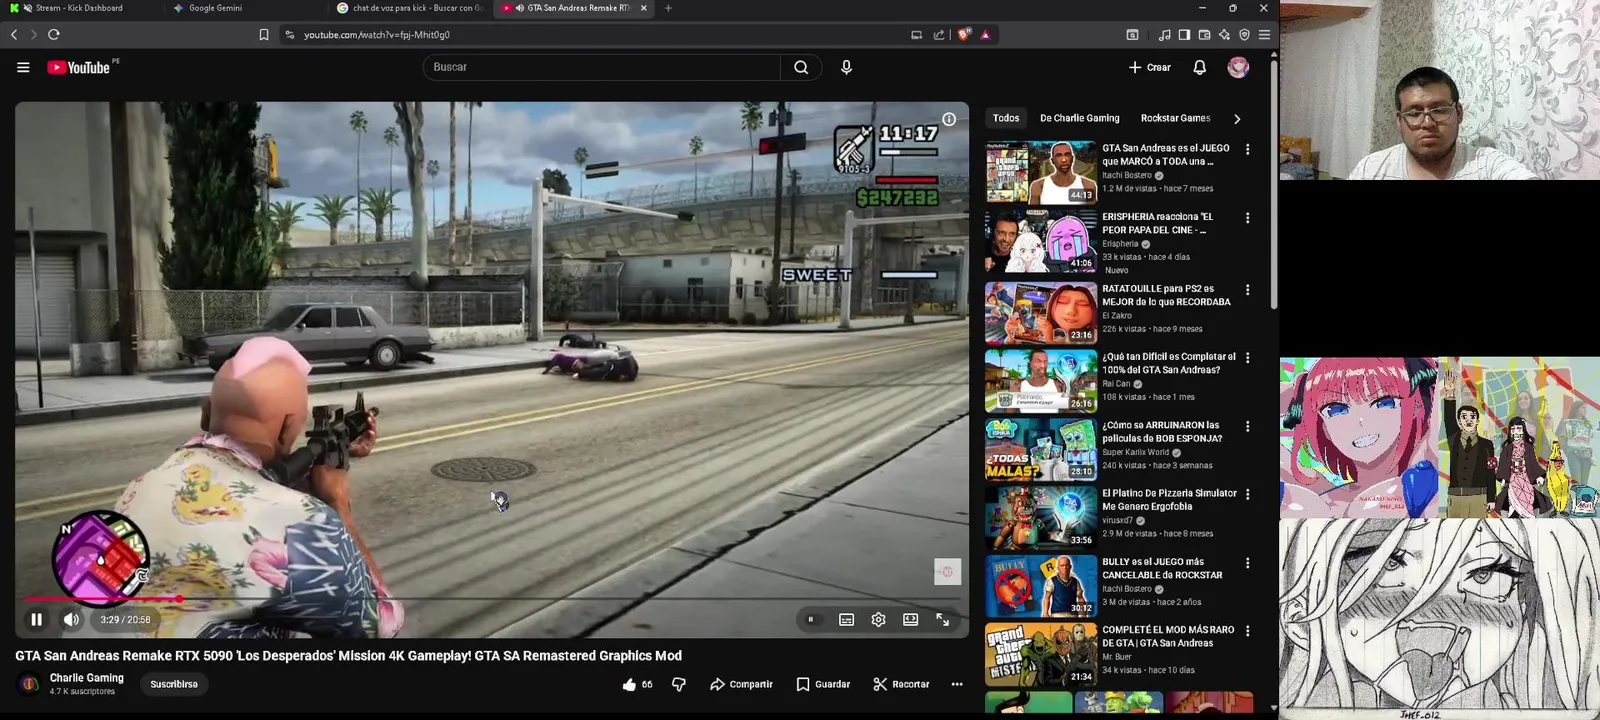
Task: Seek on the red video progress bar
Action: 492,599
